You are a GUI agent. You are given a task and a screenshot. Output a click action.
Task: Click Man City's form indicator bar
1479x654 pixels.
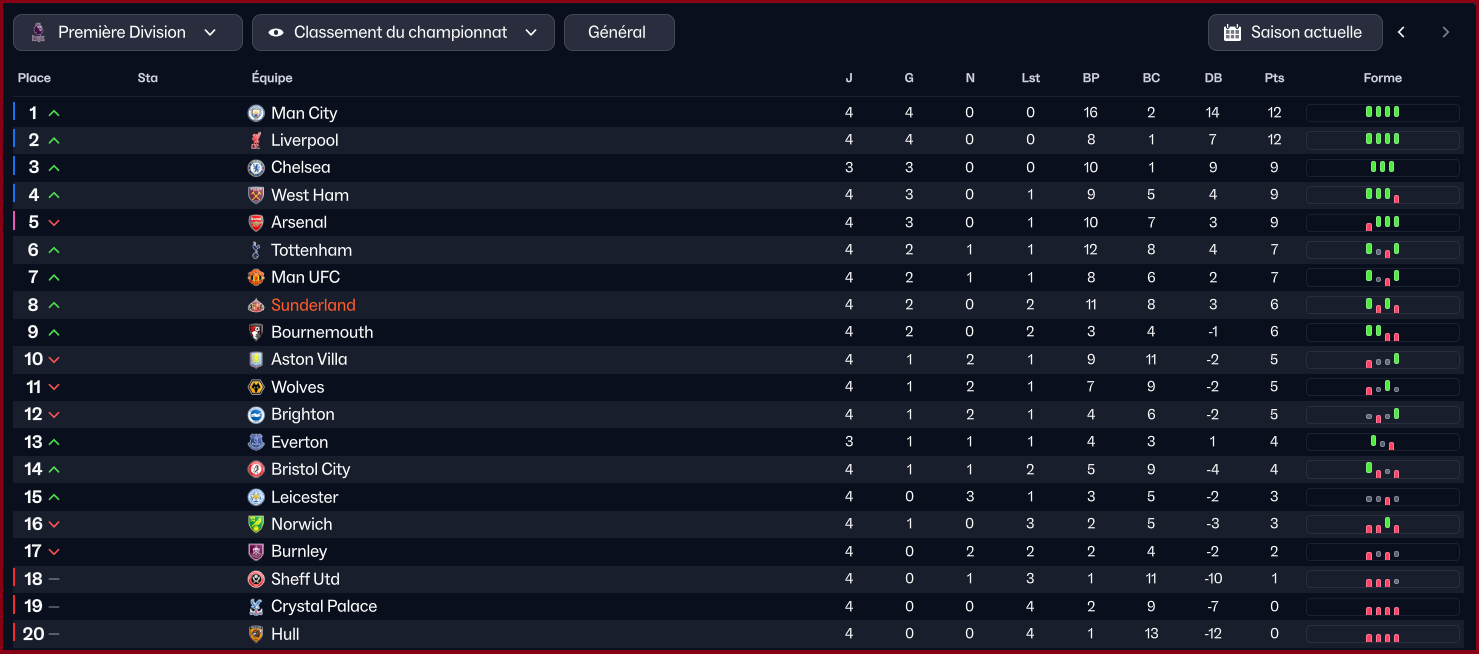1382,113
